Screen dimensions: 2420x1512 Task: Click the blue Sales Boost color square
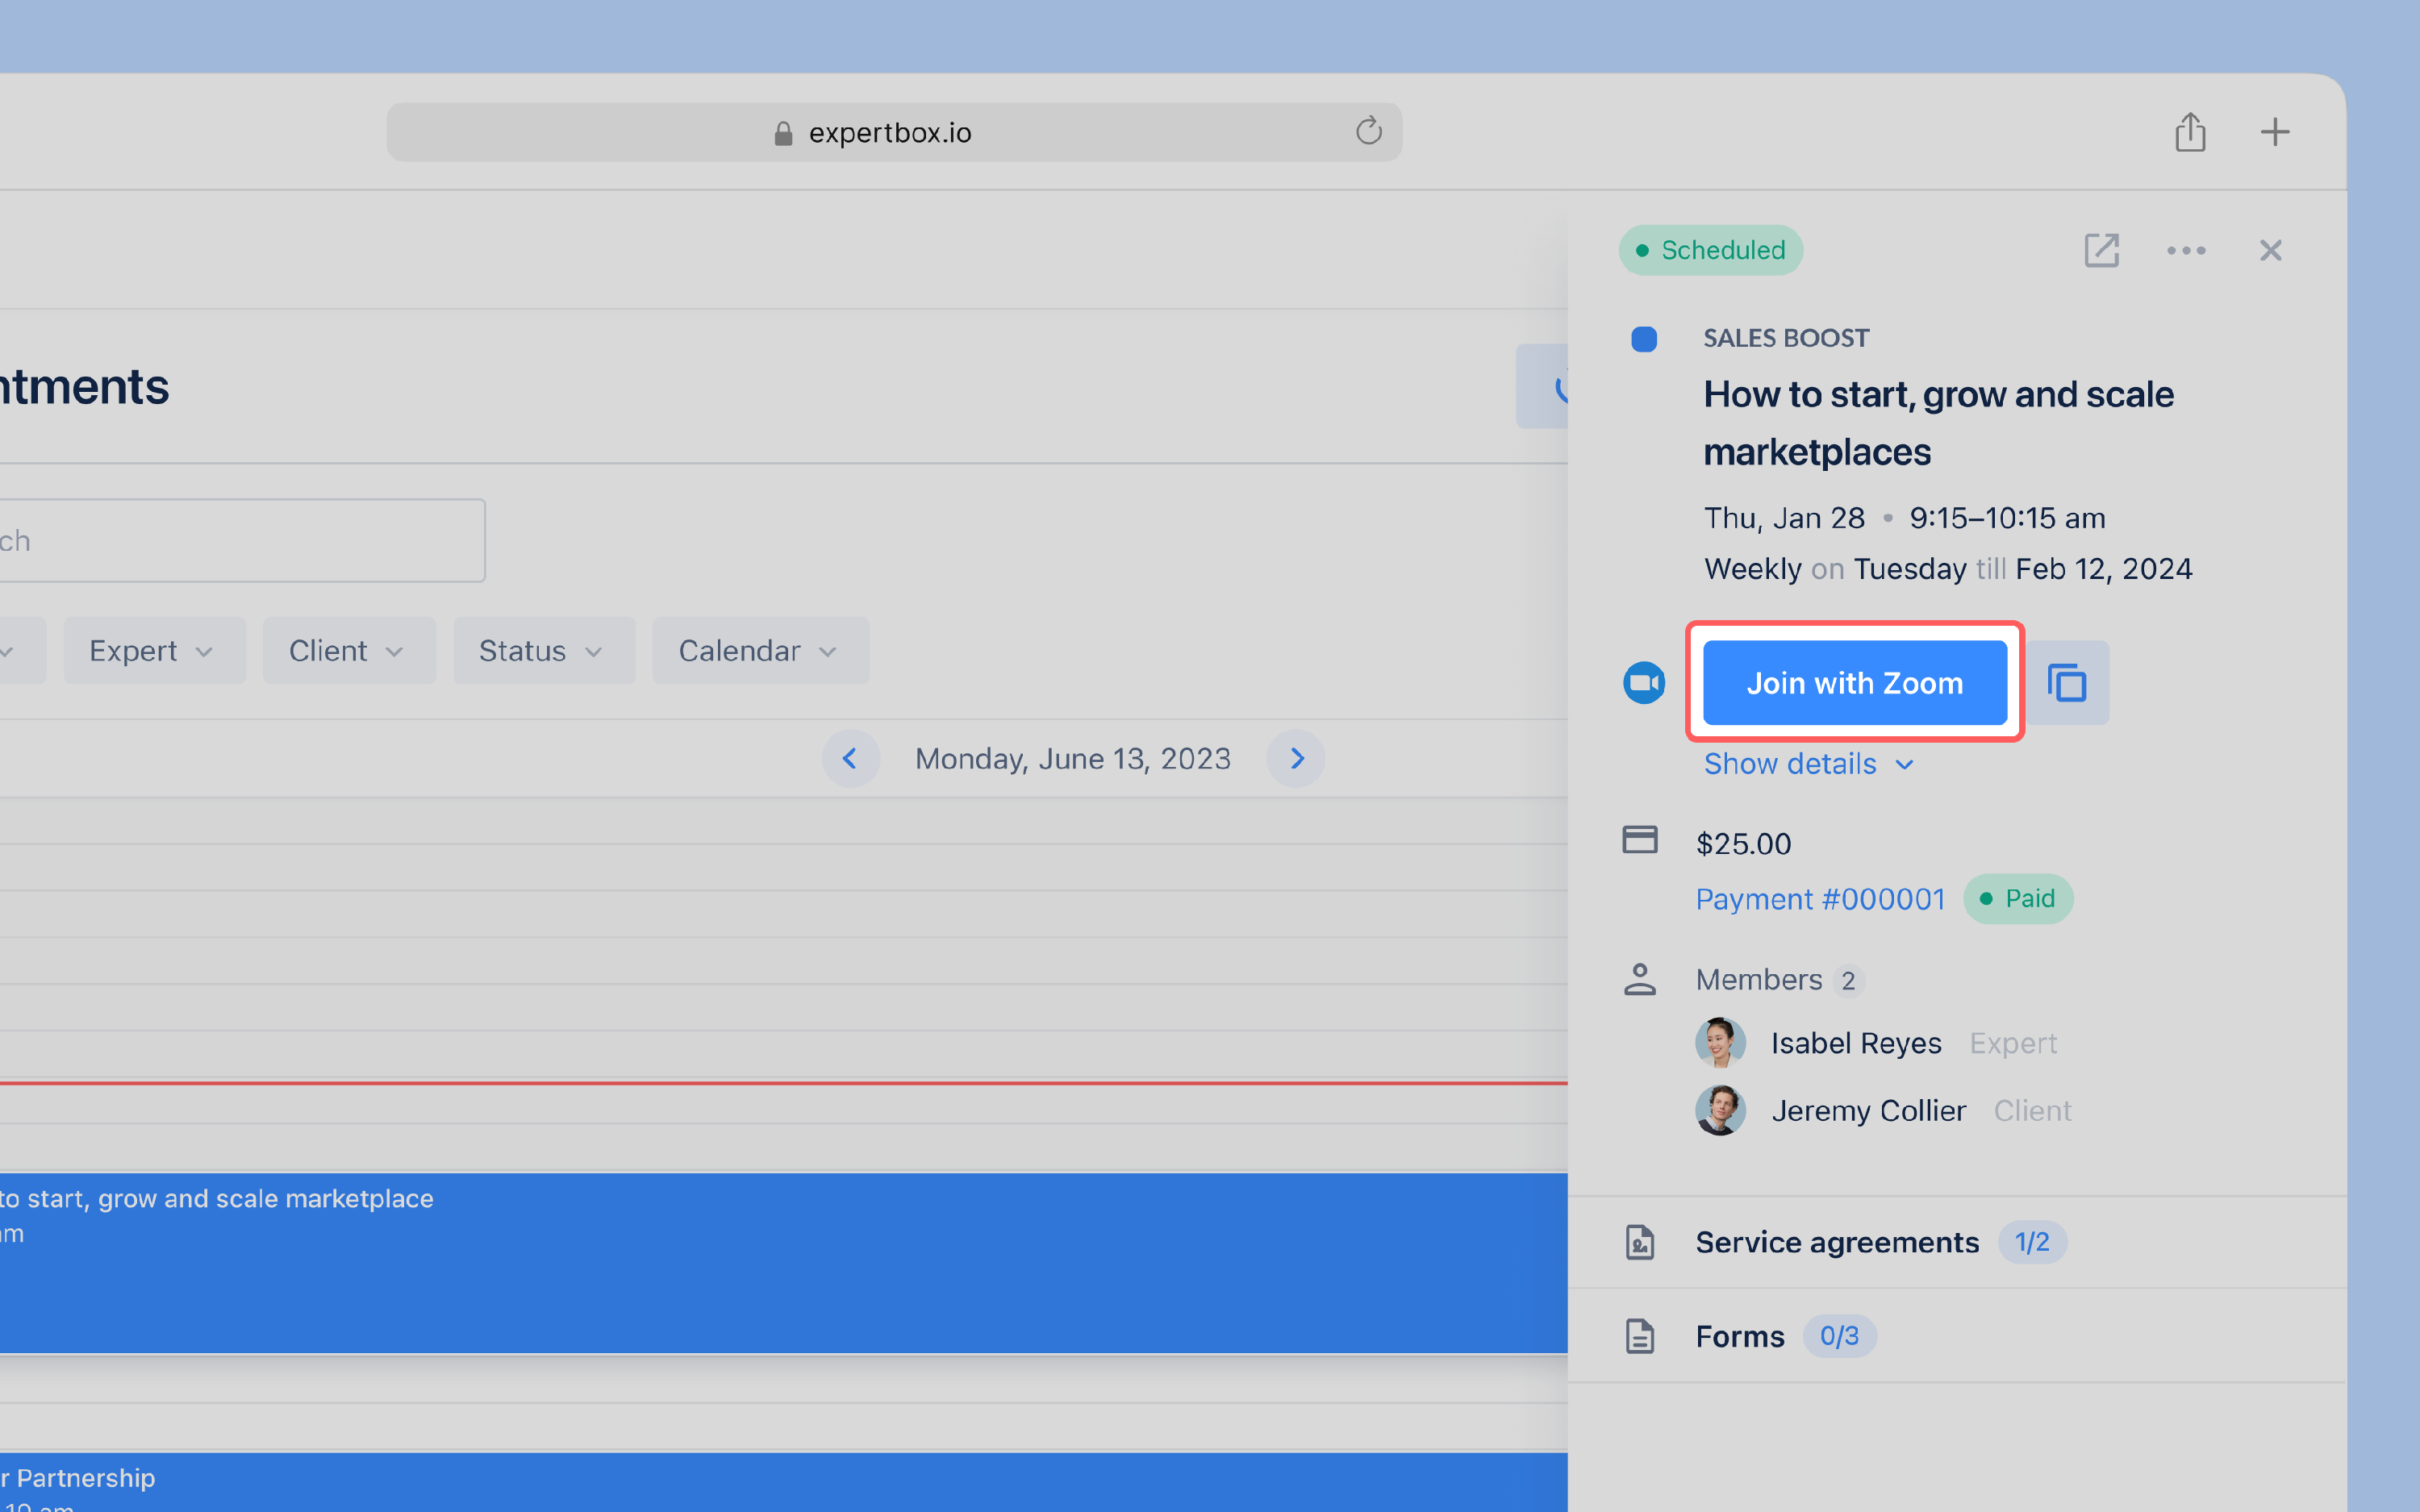coord(1643,340)
